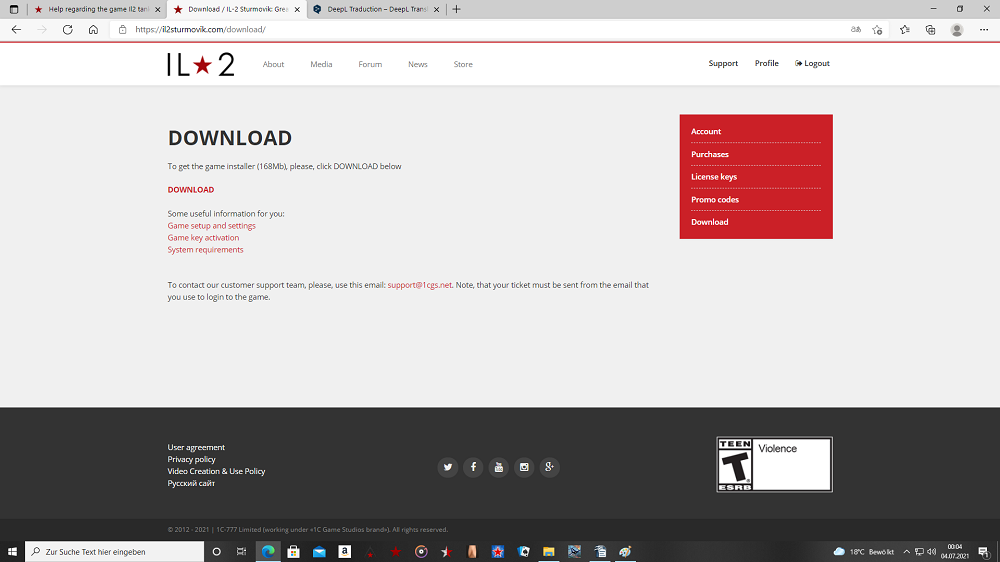Go to the browser home page icon
This screenshot has height=562, width=1000.
93,29
